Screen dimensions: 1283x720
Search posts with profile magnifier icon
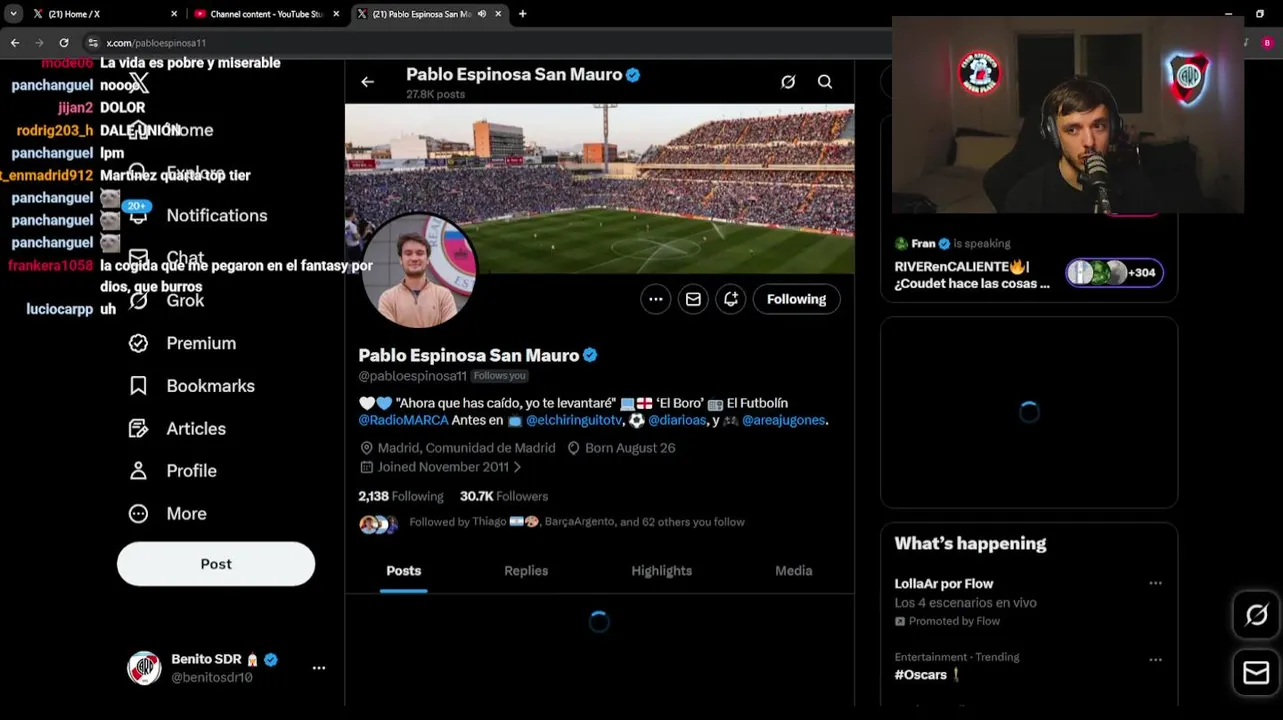click(x=825, y=82)
